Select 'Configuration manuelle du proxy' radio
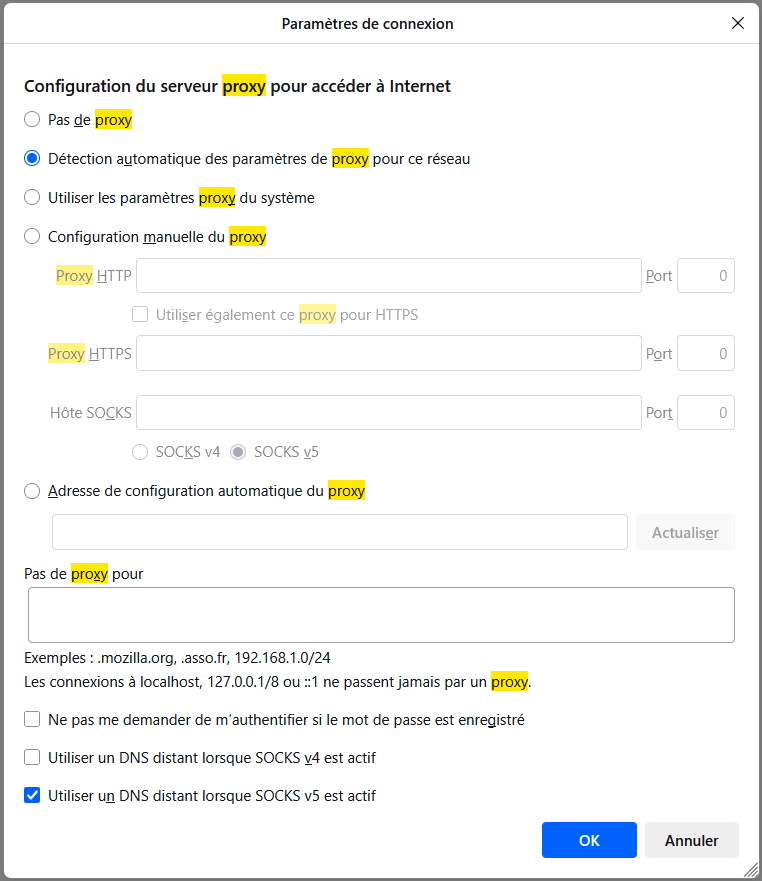The width and height of the screenshot is (762, 881). click(33, 237)
